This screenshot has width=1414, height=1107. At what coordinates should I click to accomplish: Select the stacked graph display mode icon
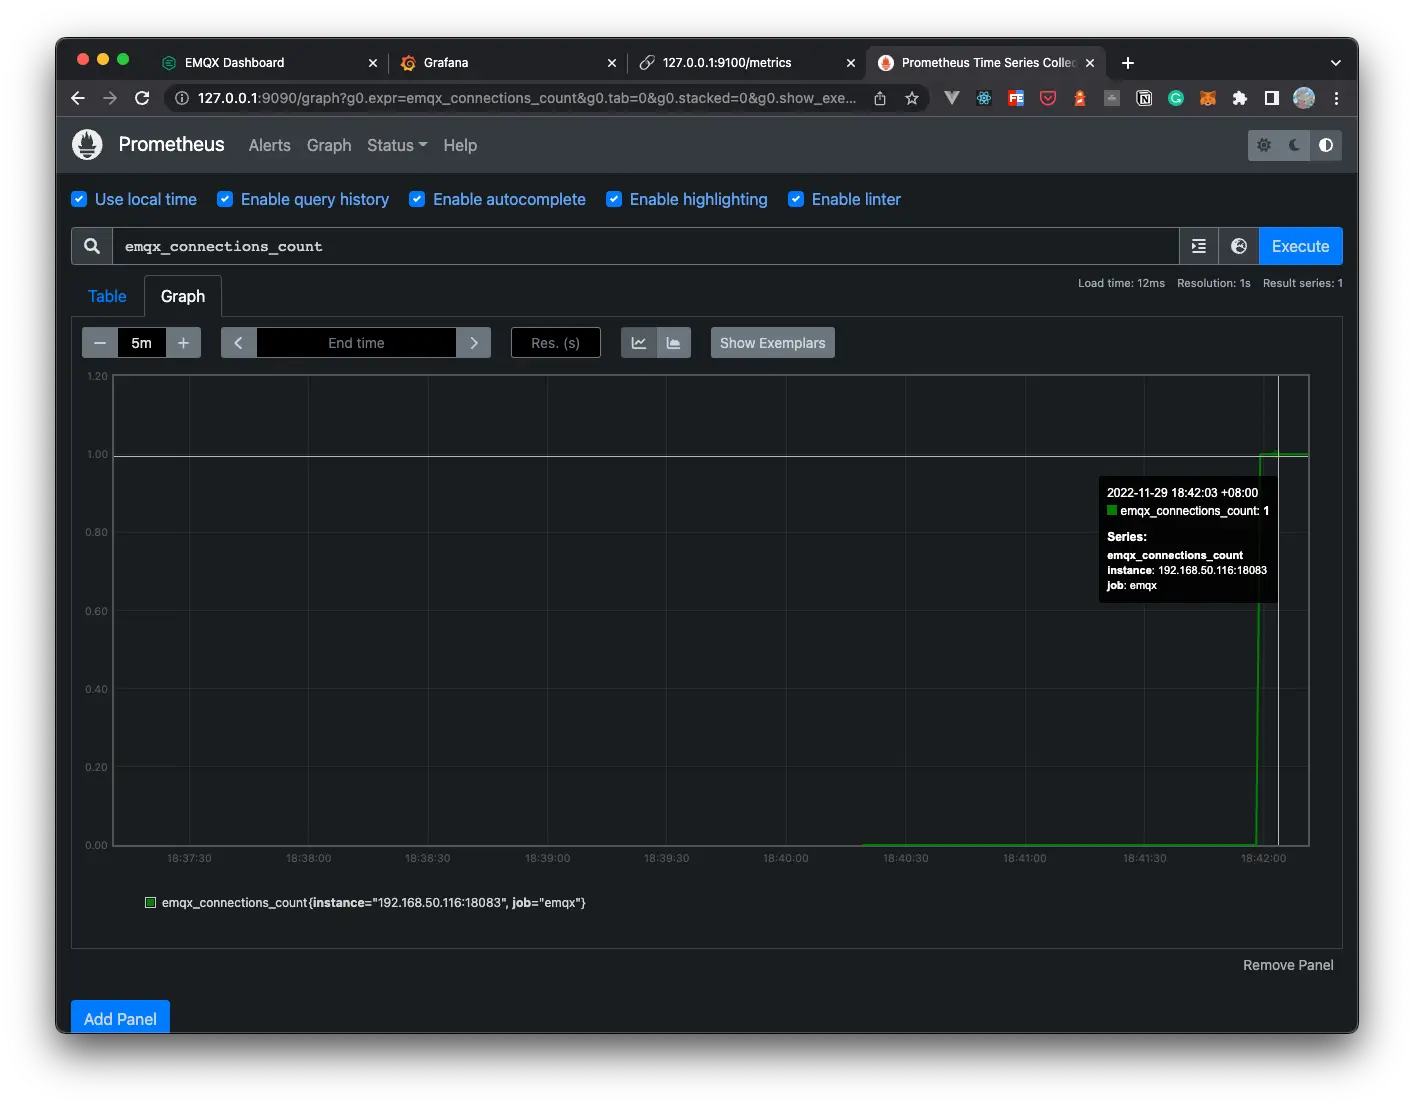click(673, 342)
